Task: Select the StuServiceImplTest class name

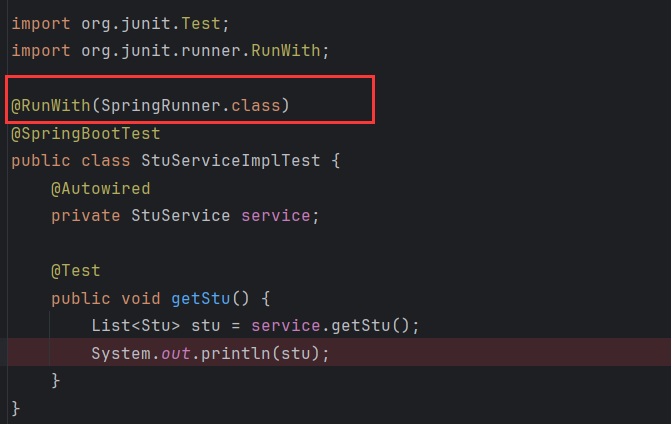Action: 231,161
